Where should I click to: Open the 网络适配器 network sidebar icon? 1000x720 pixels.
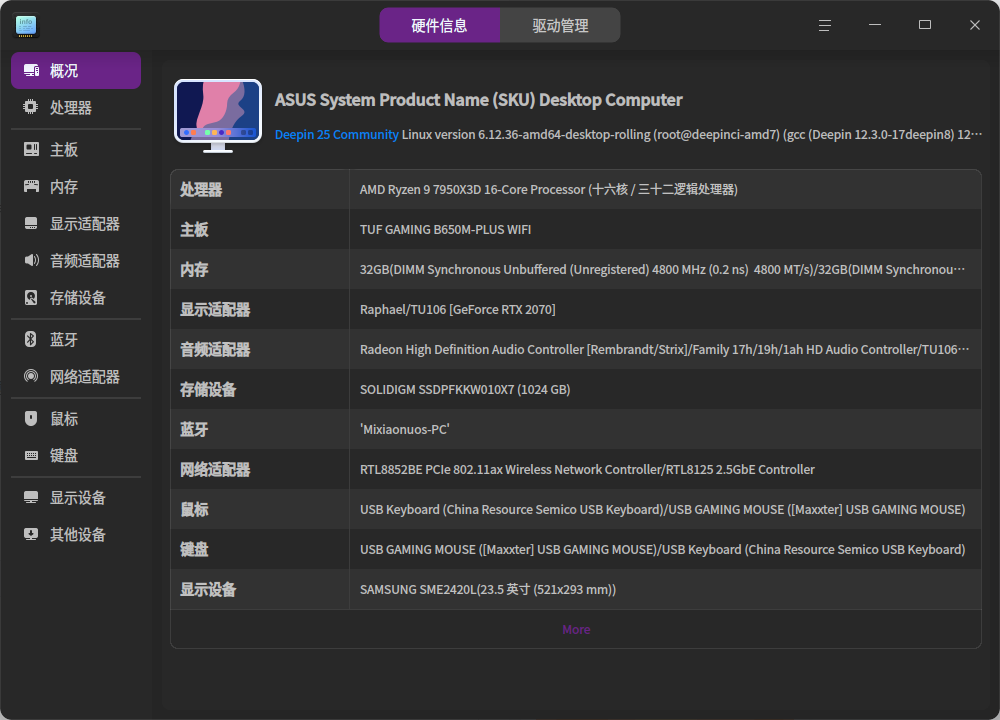pyautogui.click(x=31, y=376)
